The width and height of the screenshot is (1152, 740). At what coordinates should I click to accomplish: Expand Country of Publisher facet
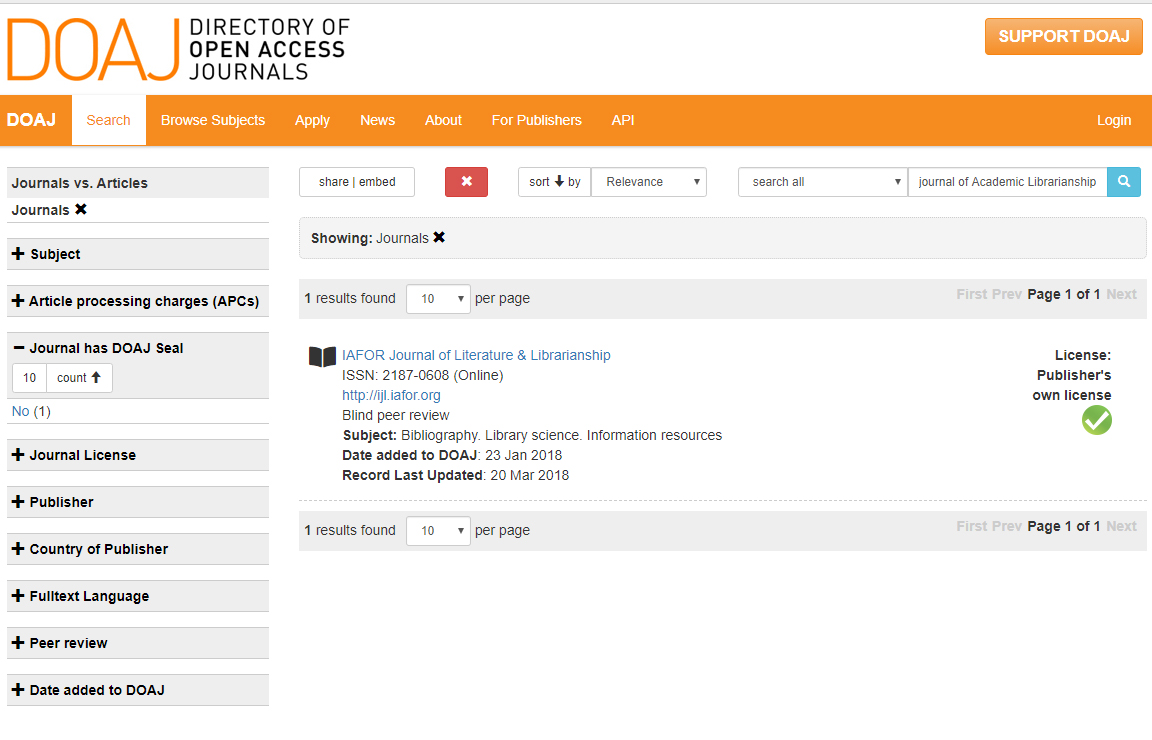137,550
